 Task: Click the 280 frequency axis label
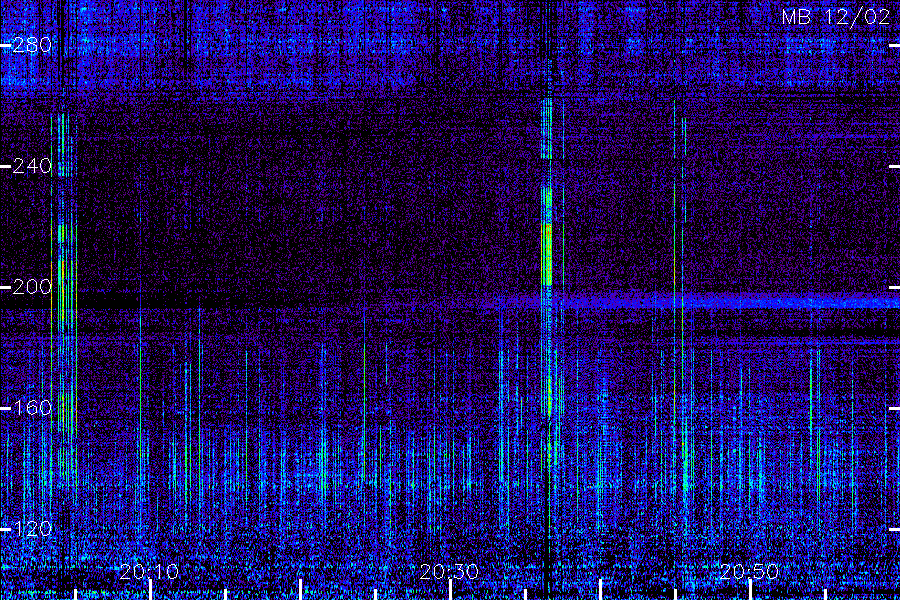click(32, 45)
